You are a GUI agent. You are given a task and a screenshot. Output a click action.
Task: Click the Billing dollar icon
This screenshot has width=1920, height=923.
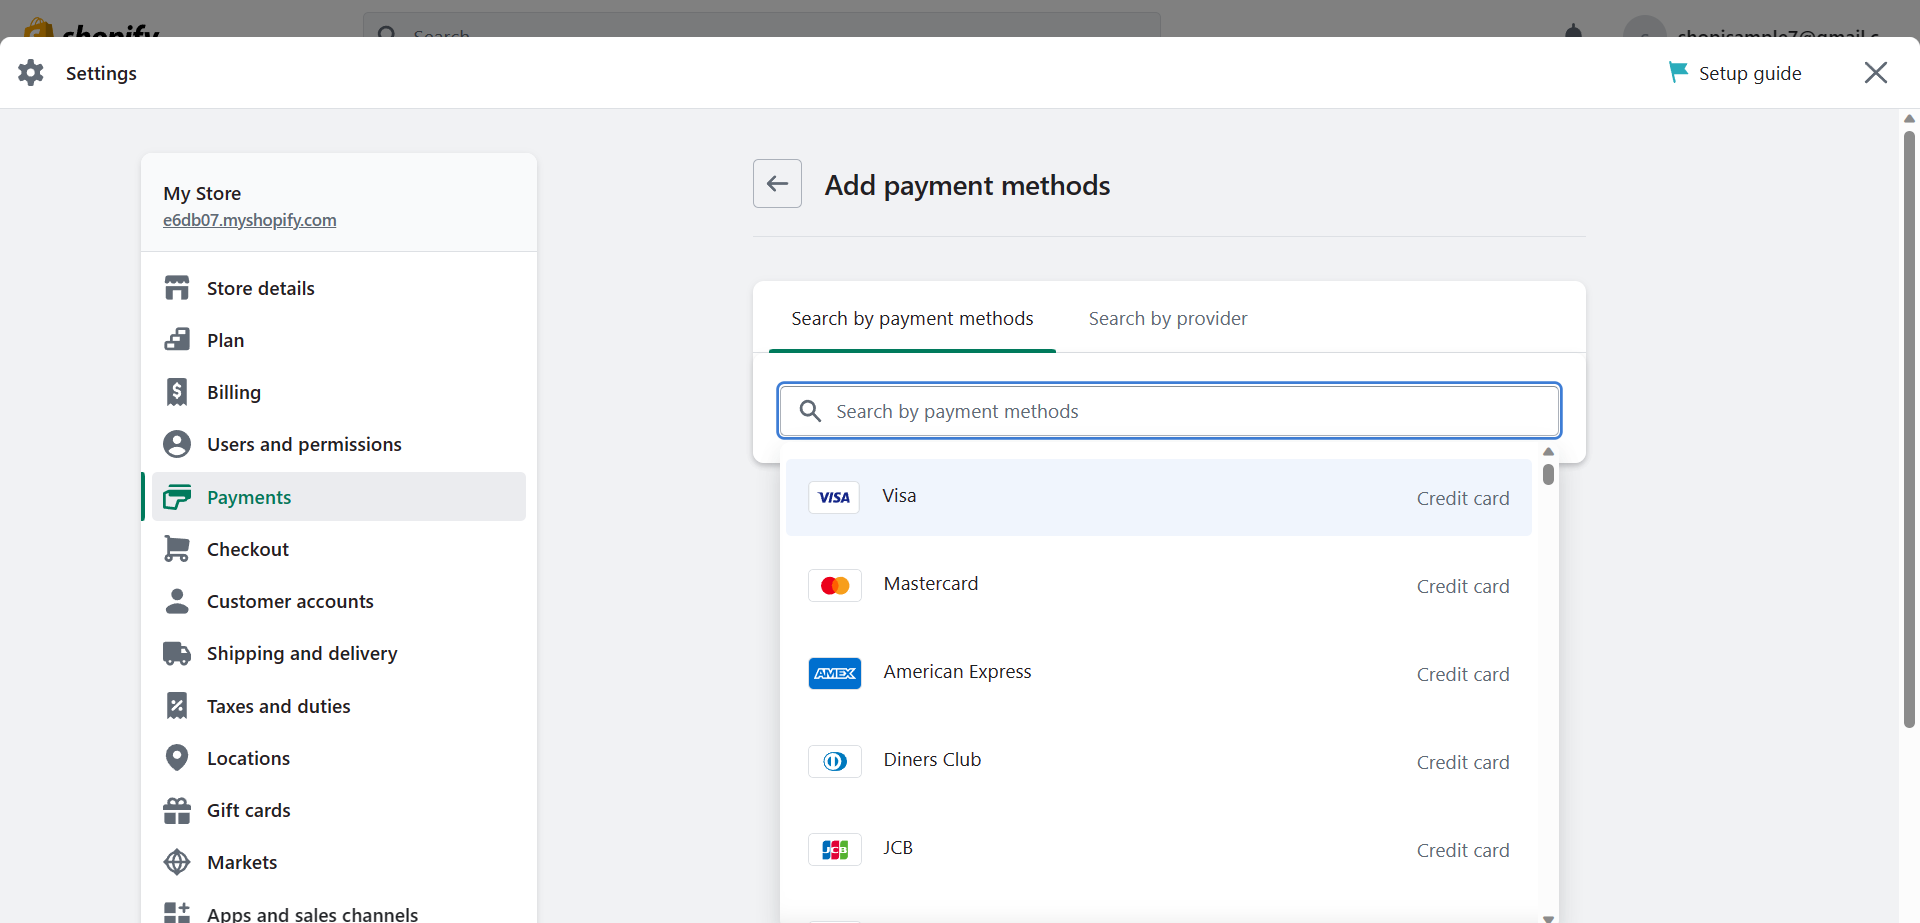[177, 392]
